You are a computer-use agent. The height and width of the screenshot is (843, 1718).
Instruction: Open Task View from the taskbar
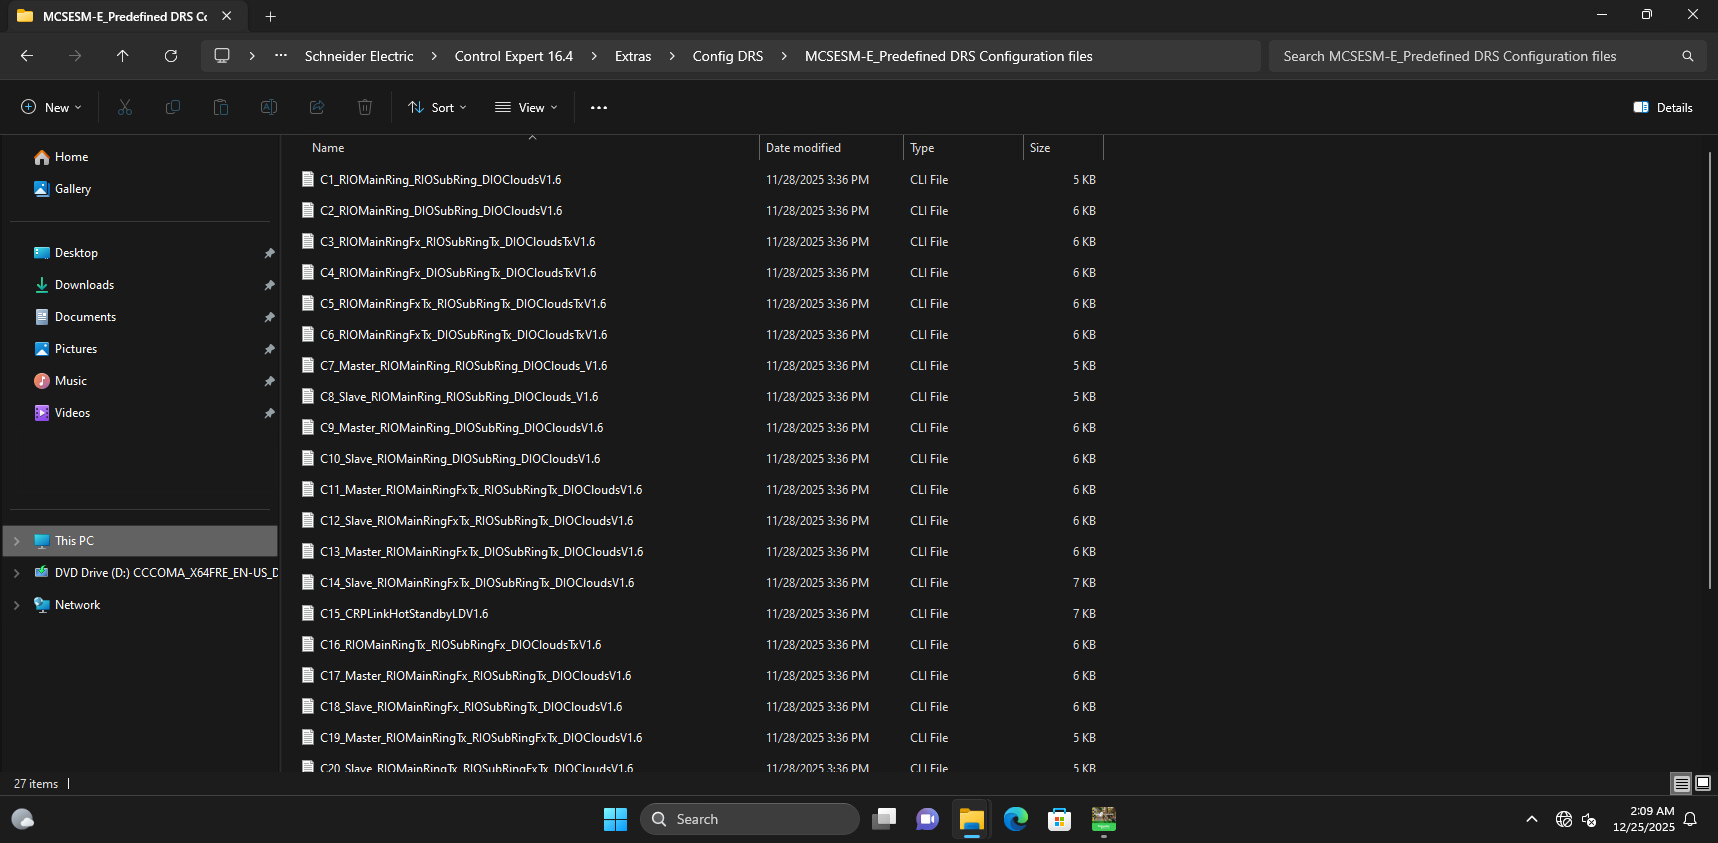(x=884, y=819)
